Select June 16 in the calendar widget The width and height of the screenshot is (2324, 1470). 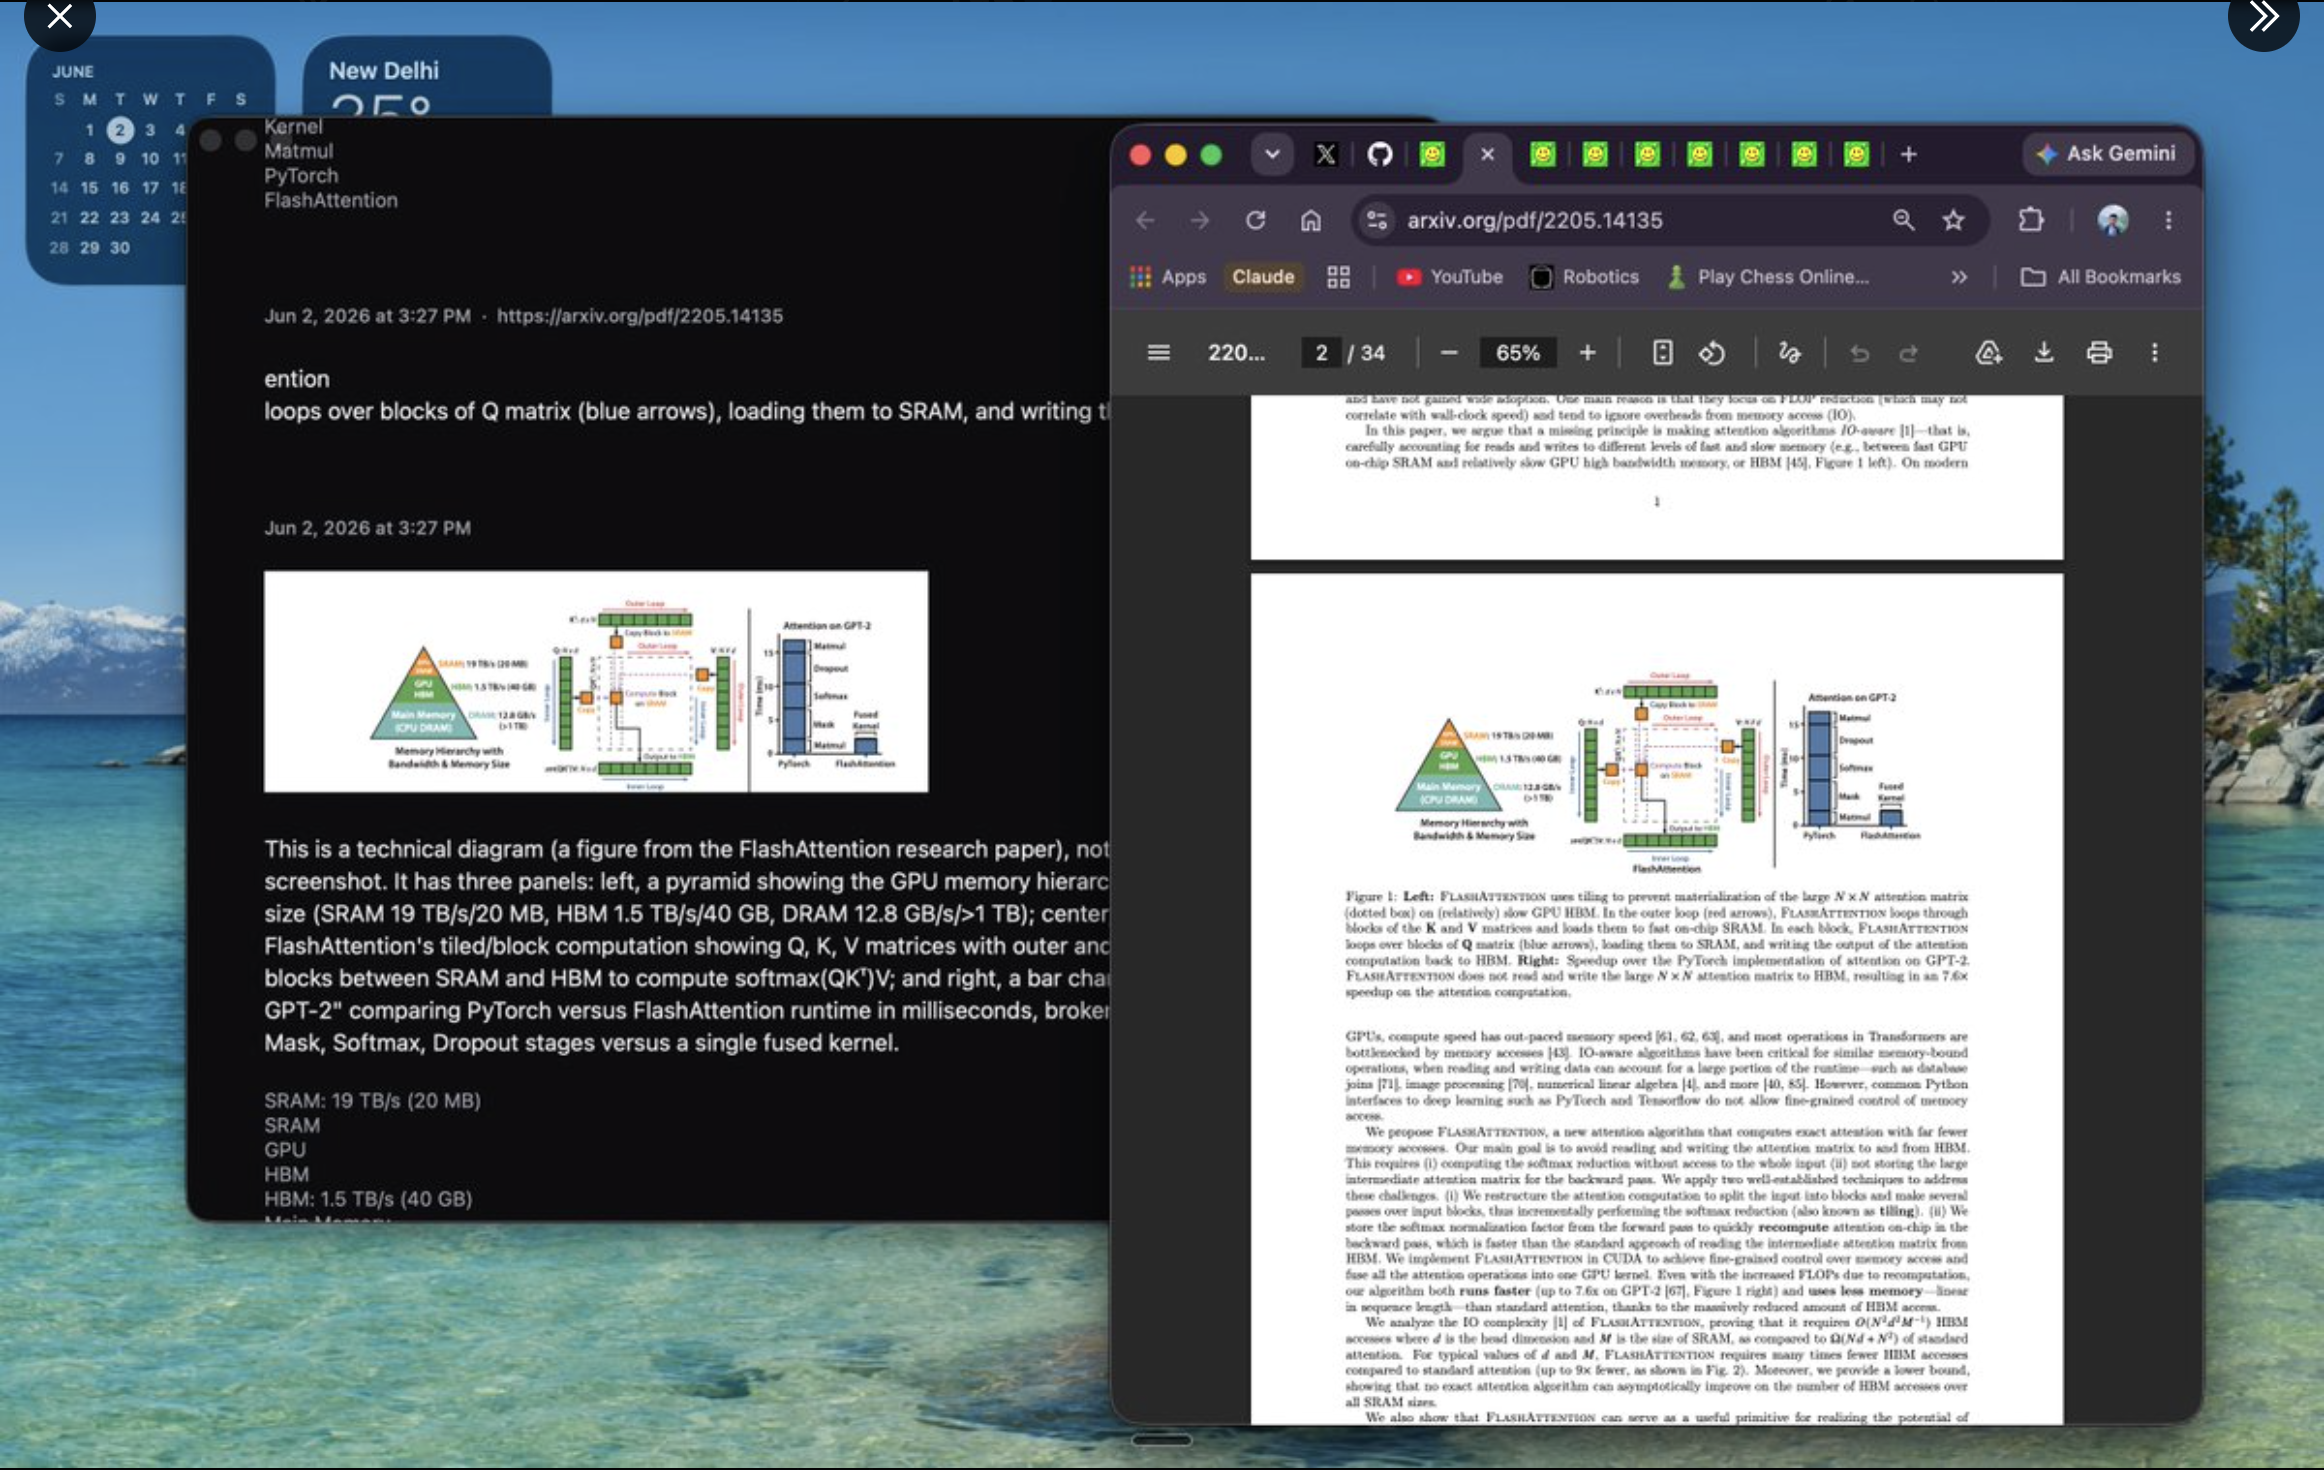pyautogui.click(x=120, y=188)
